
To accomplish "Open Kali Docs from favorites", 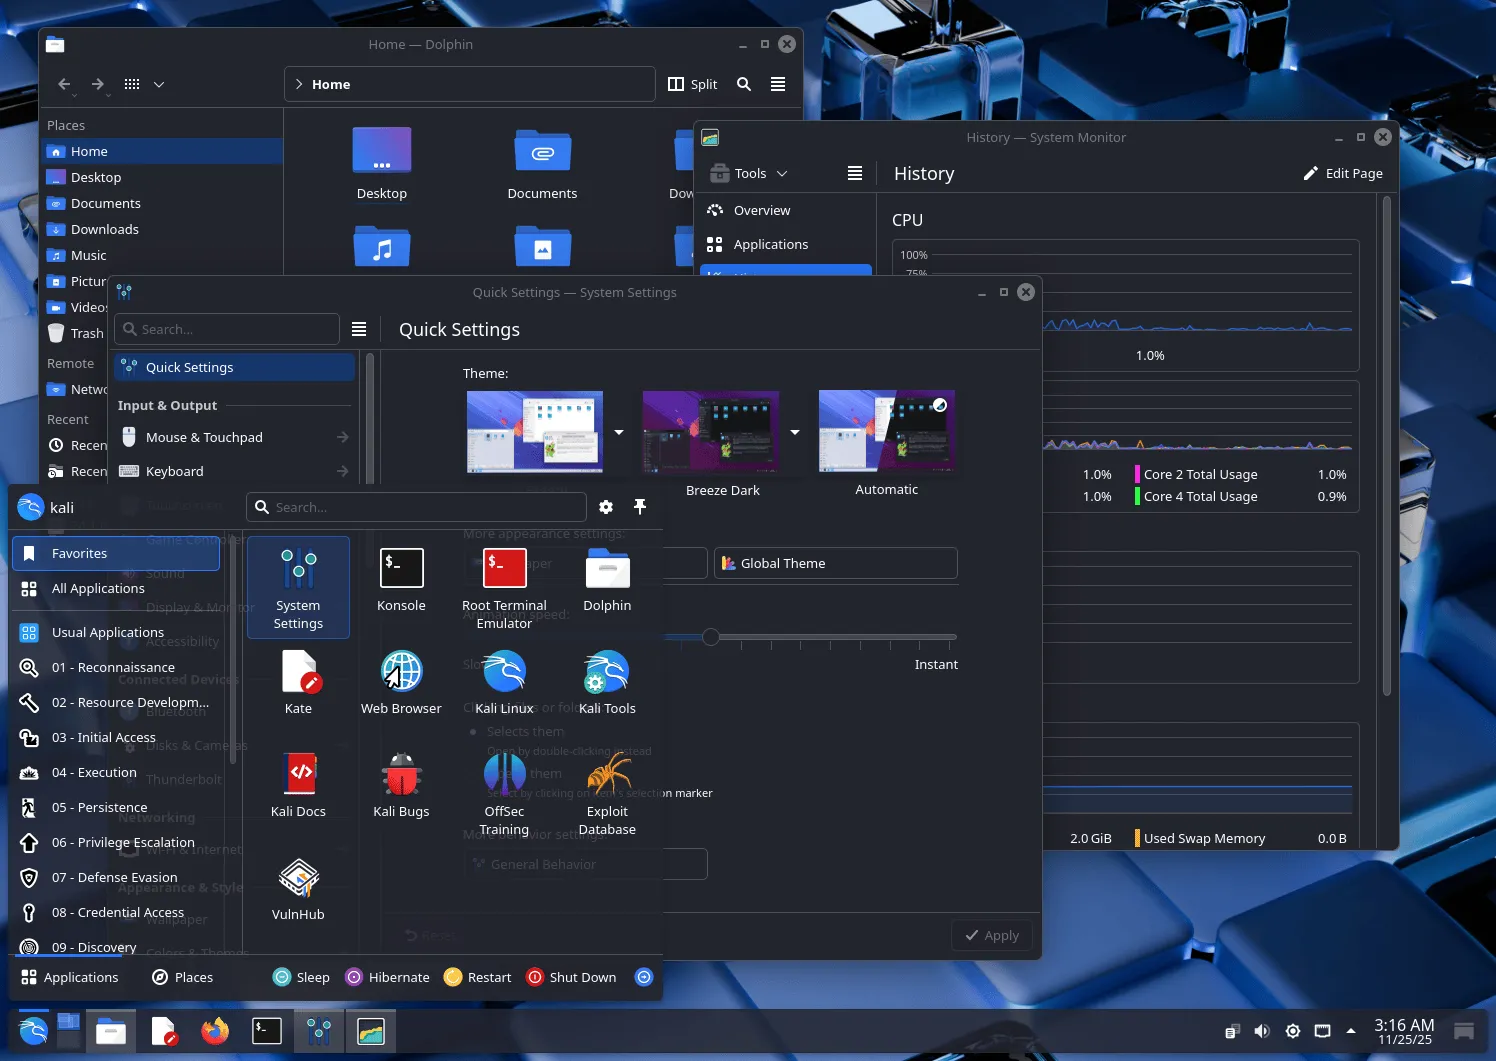I will click(x=298, y=785).
